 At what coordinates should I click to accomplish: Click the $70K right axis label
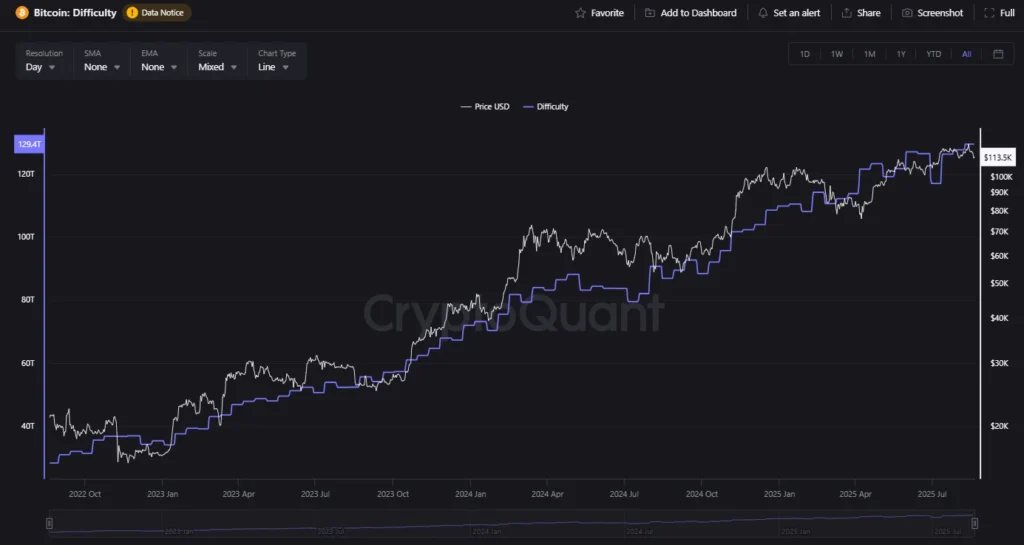tap(999, 232)
